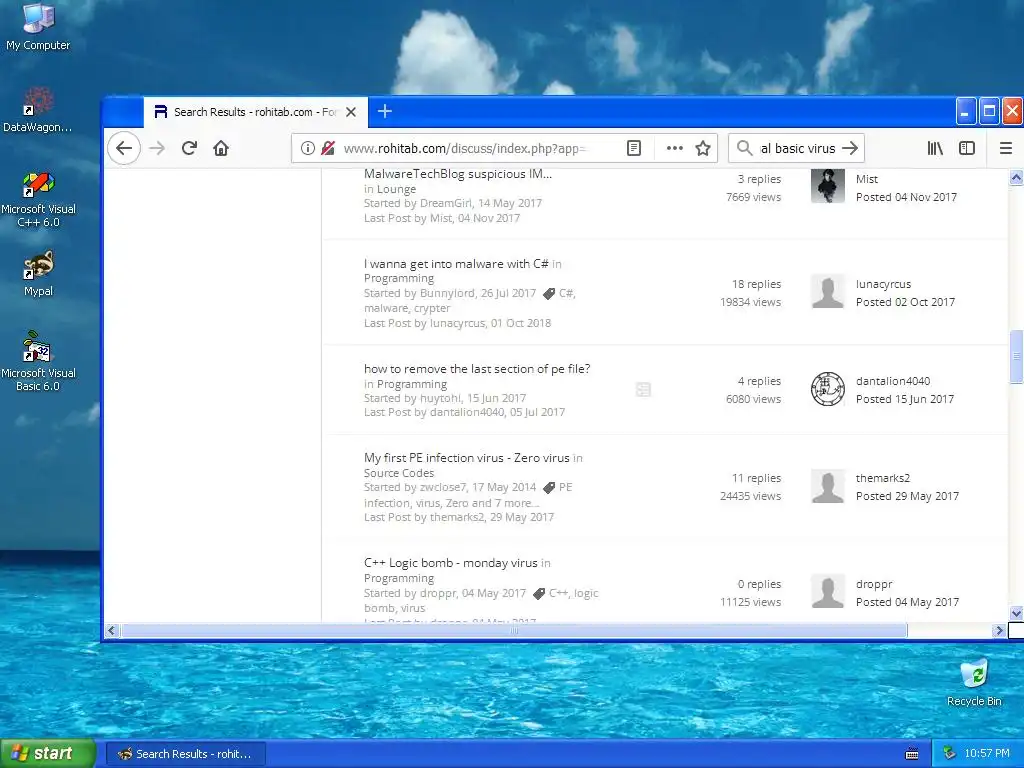Click the horizontal scrollbar thumb

(514, 630)
